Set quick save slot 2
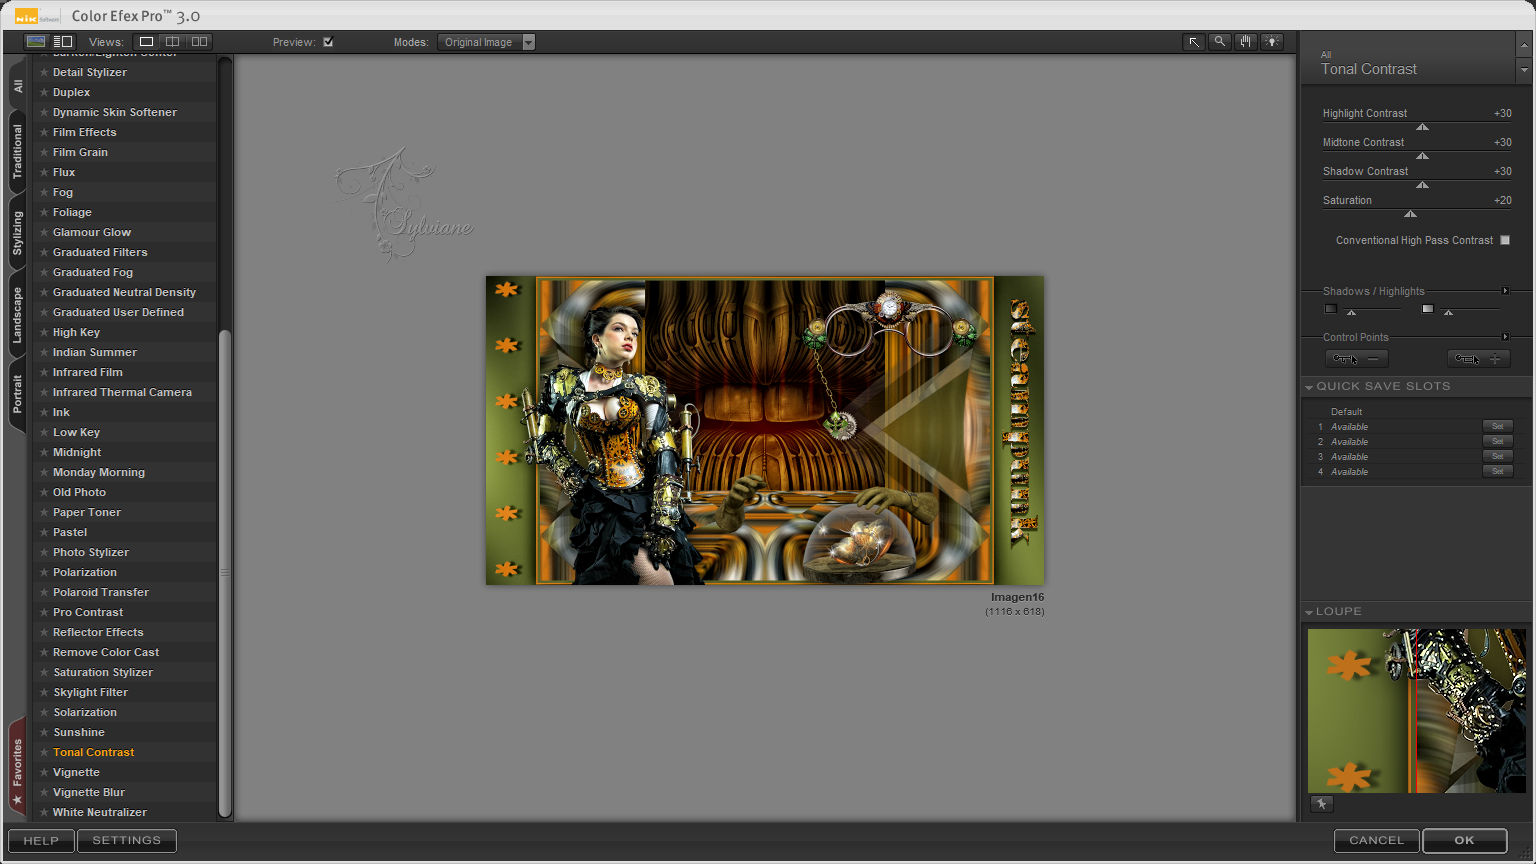1536x864 pixels. (1497, 441)
